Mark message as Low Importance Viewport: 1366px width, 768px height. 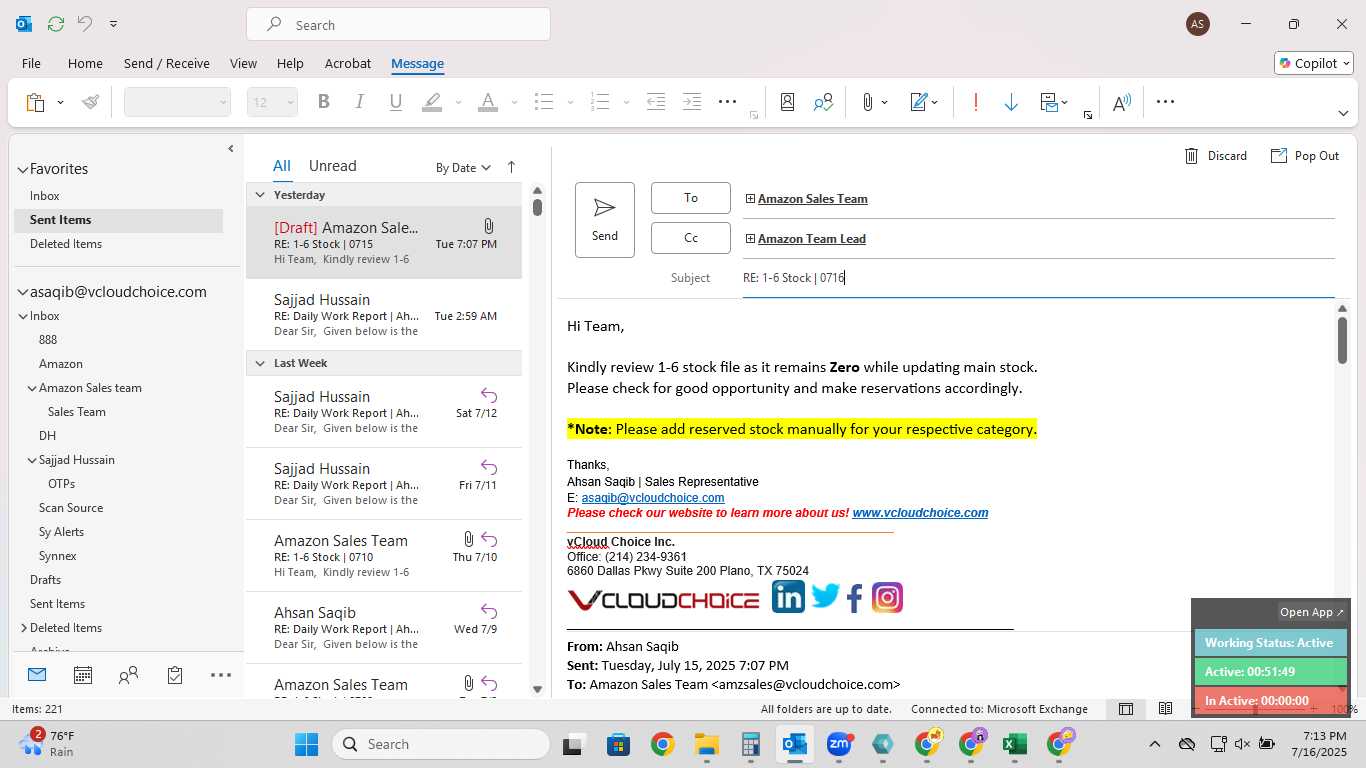[1011, 102]
